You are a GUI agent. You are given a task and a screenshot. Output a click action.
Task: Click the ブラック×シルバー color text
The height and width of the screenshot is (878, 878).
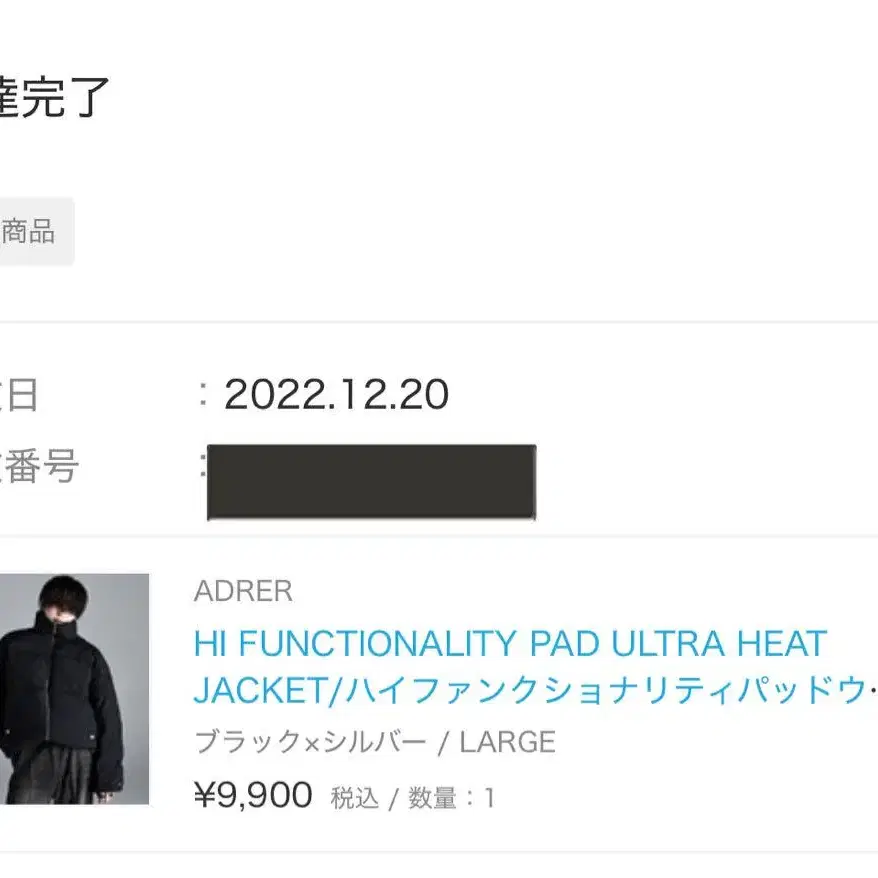310,741
